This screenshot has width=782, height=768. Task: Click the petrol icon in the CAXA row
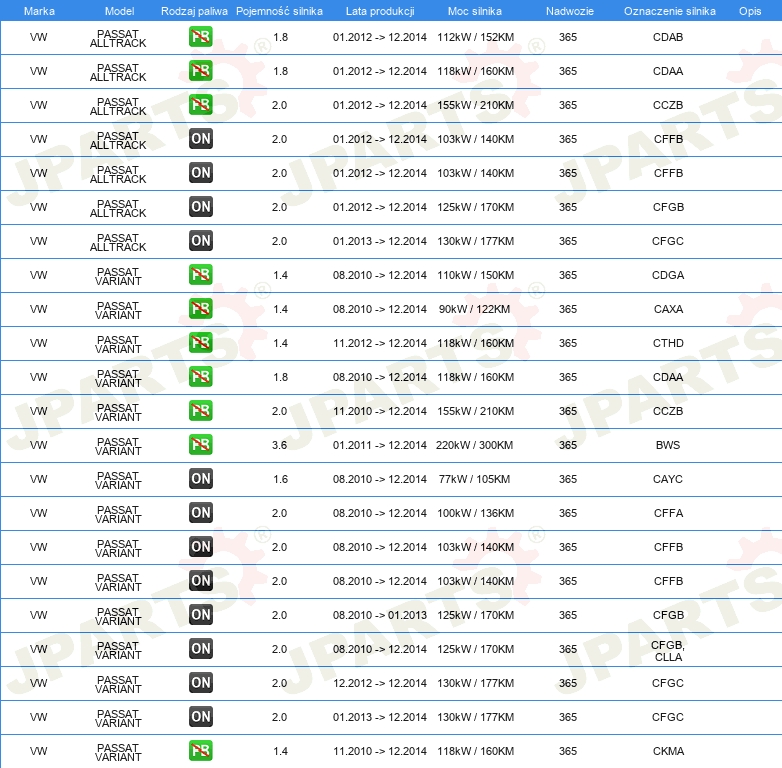[200, 309]
